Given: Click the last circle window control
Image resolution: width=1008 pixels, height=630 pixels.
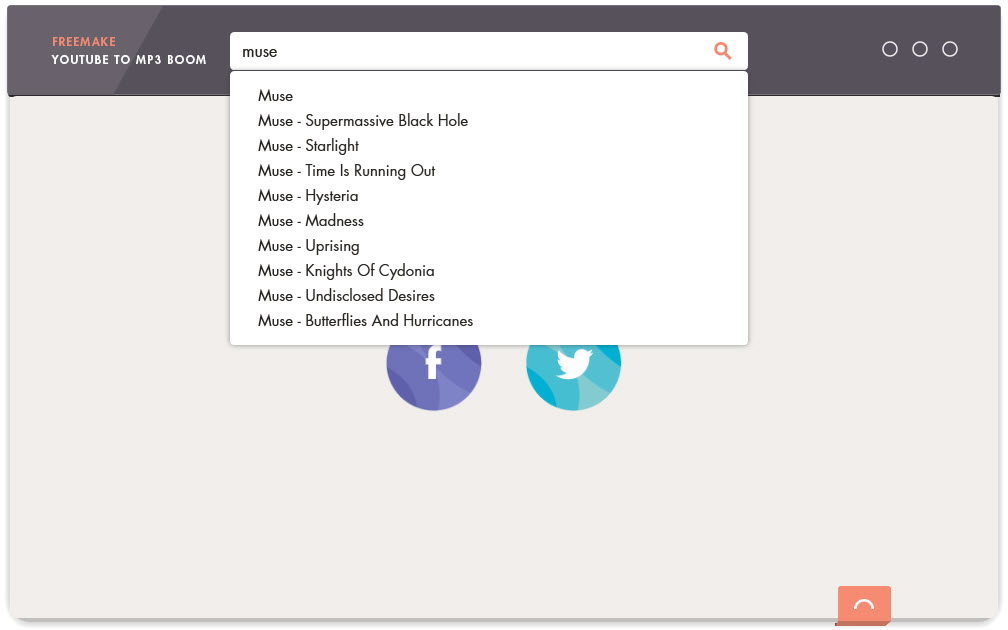Looking at the screenshot, I should point(950,50).
